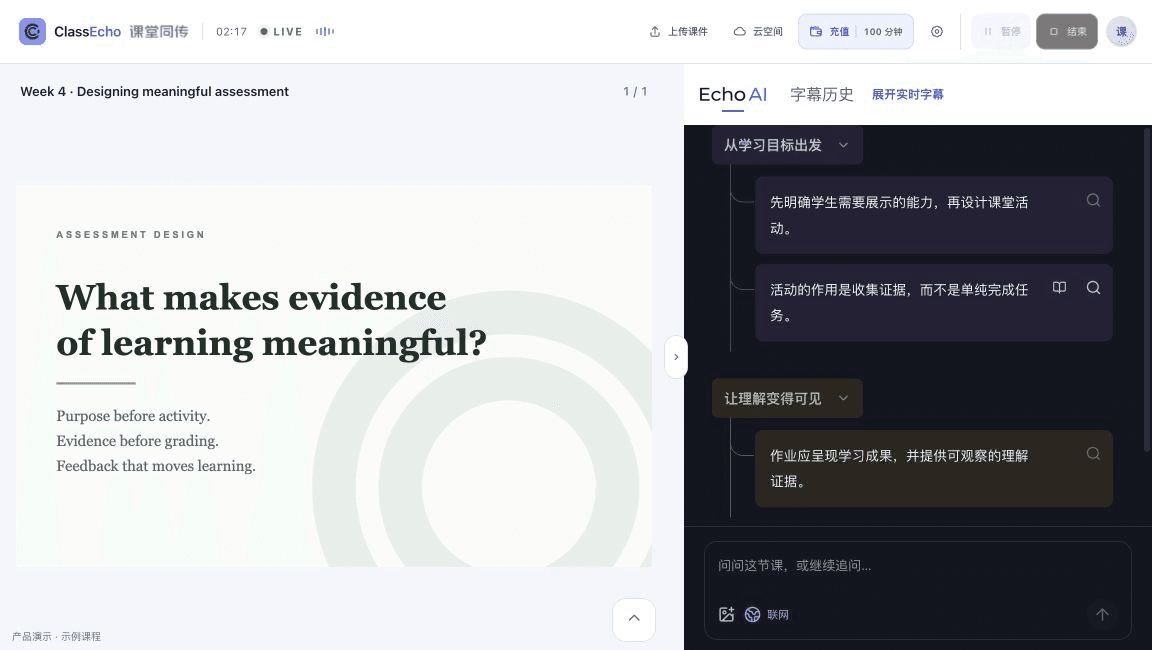Image resolution: width=1152 pixels, height=650 pixels.
Task: Click the 02:17 session timer
Action: click(231, 32)
